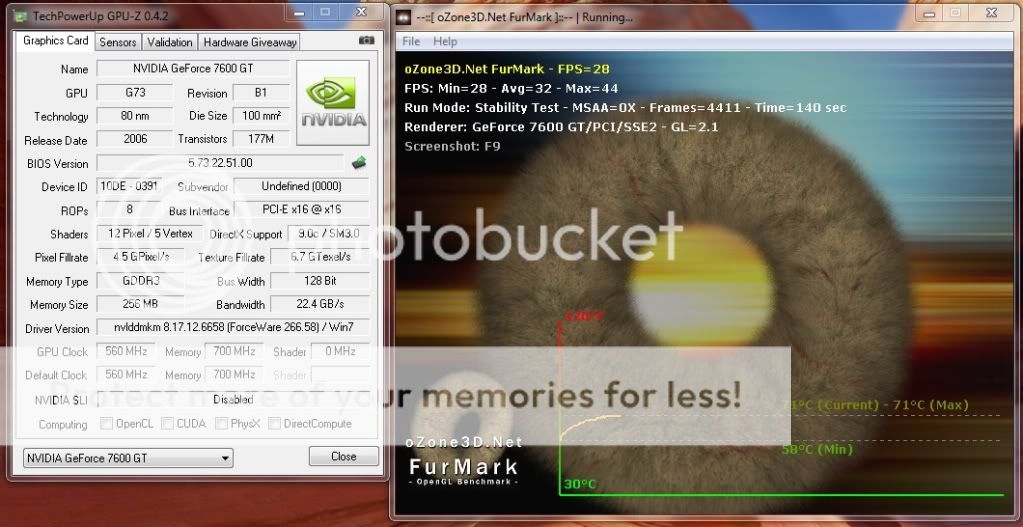Click the Renderer: GeForce 7600 GT line

561,127
